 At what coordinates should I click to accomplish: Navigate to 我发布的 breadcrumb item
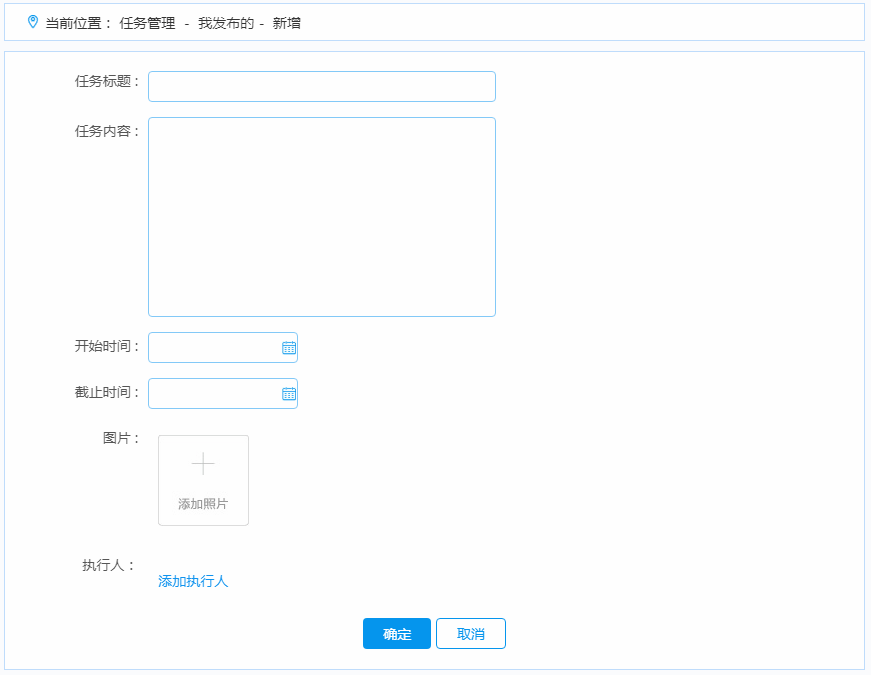point(224,22)
